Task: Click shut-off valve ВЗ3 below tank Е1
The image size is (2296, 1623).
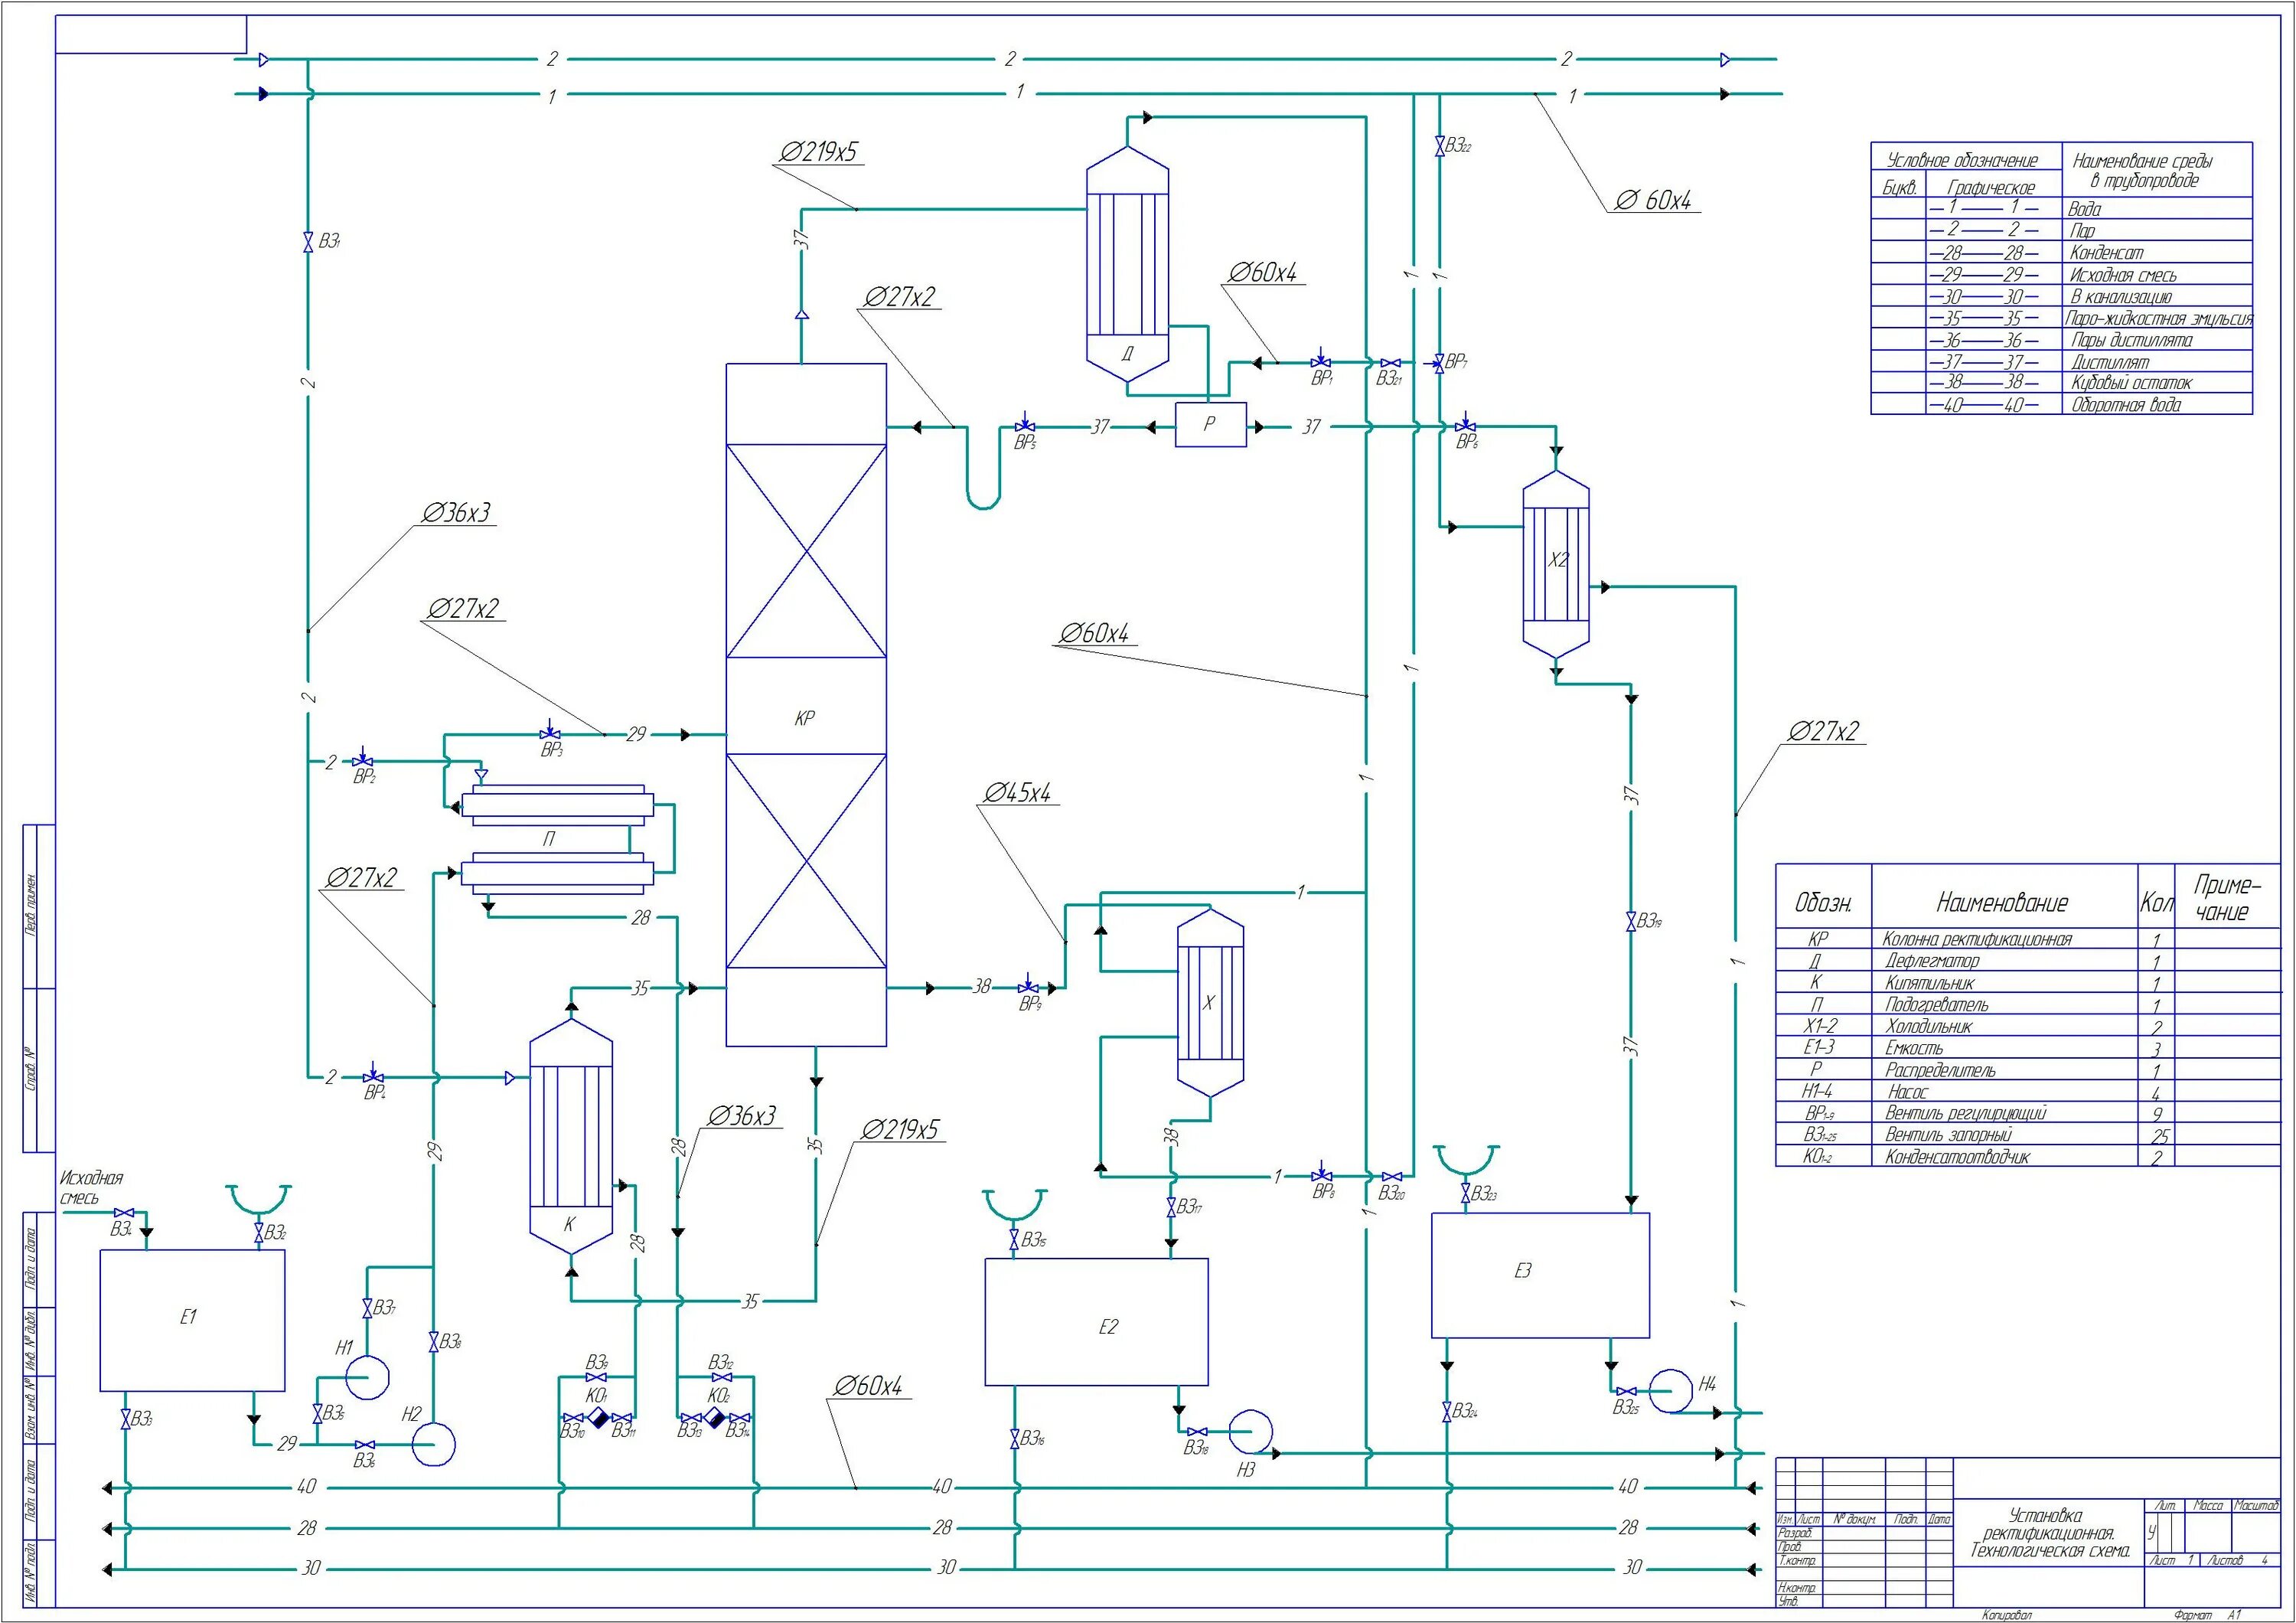Action: [125, 1418]
